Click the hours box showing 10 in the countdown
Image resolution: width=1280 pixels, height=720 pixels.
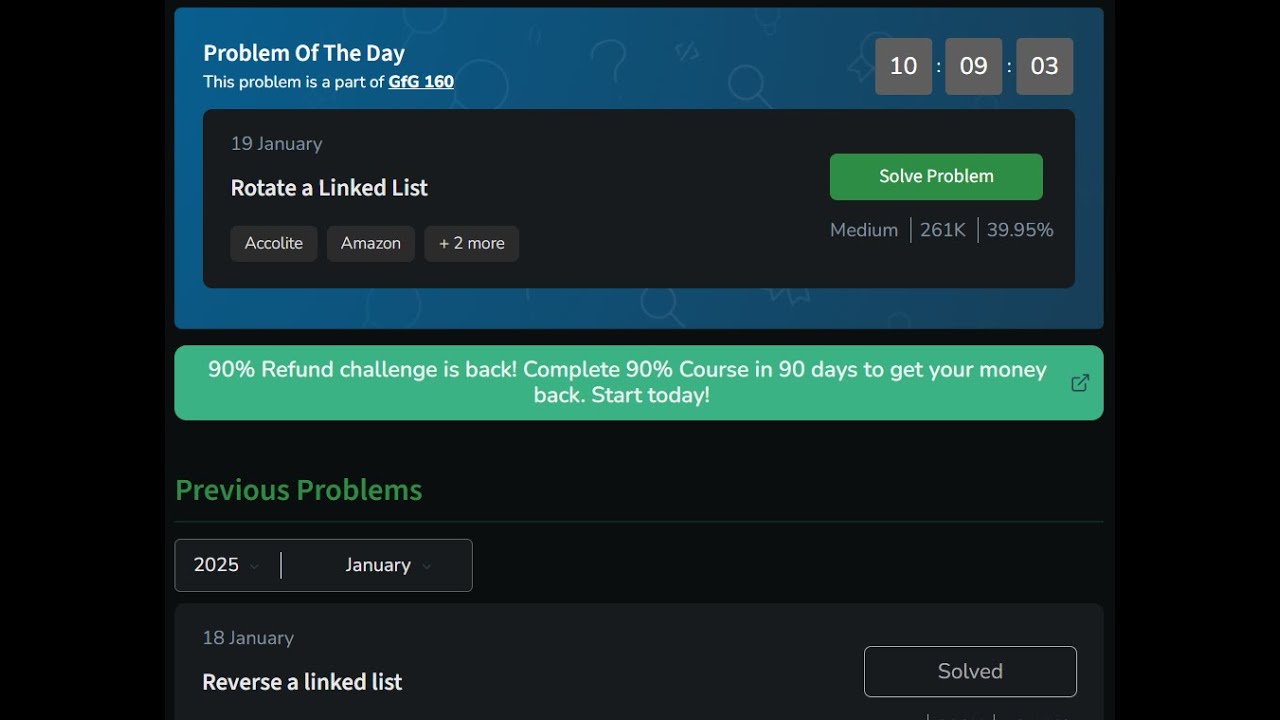point(904,66)
